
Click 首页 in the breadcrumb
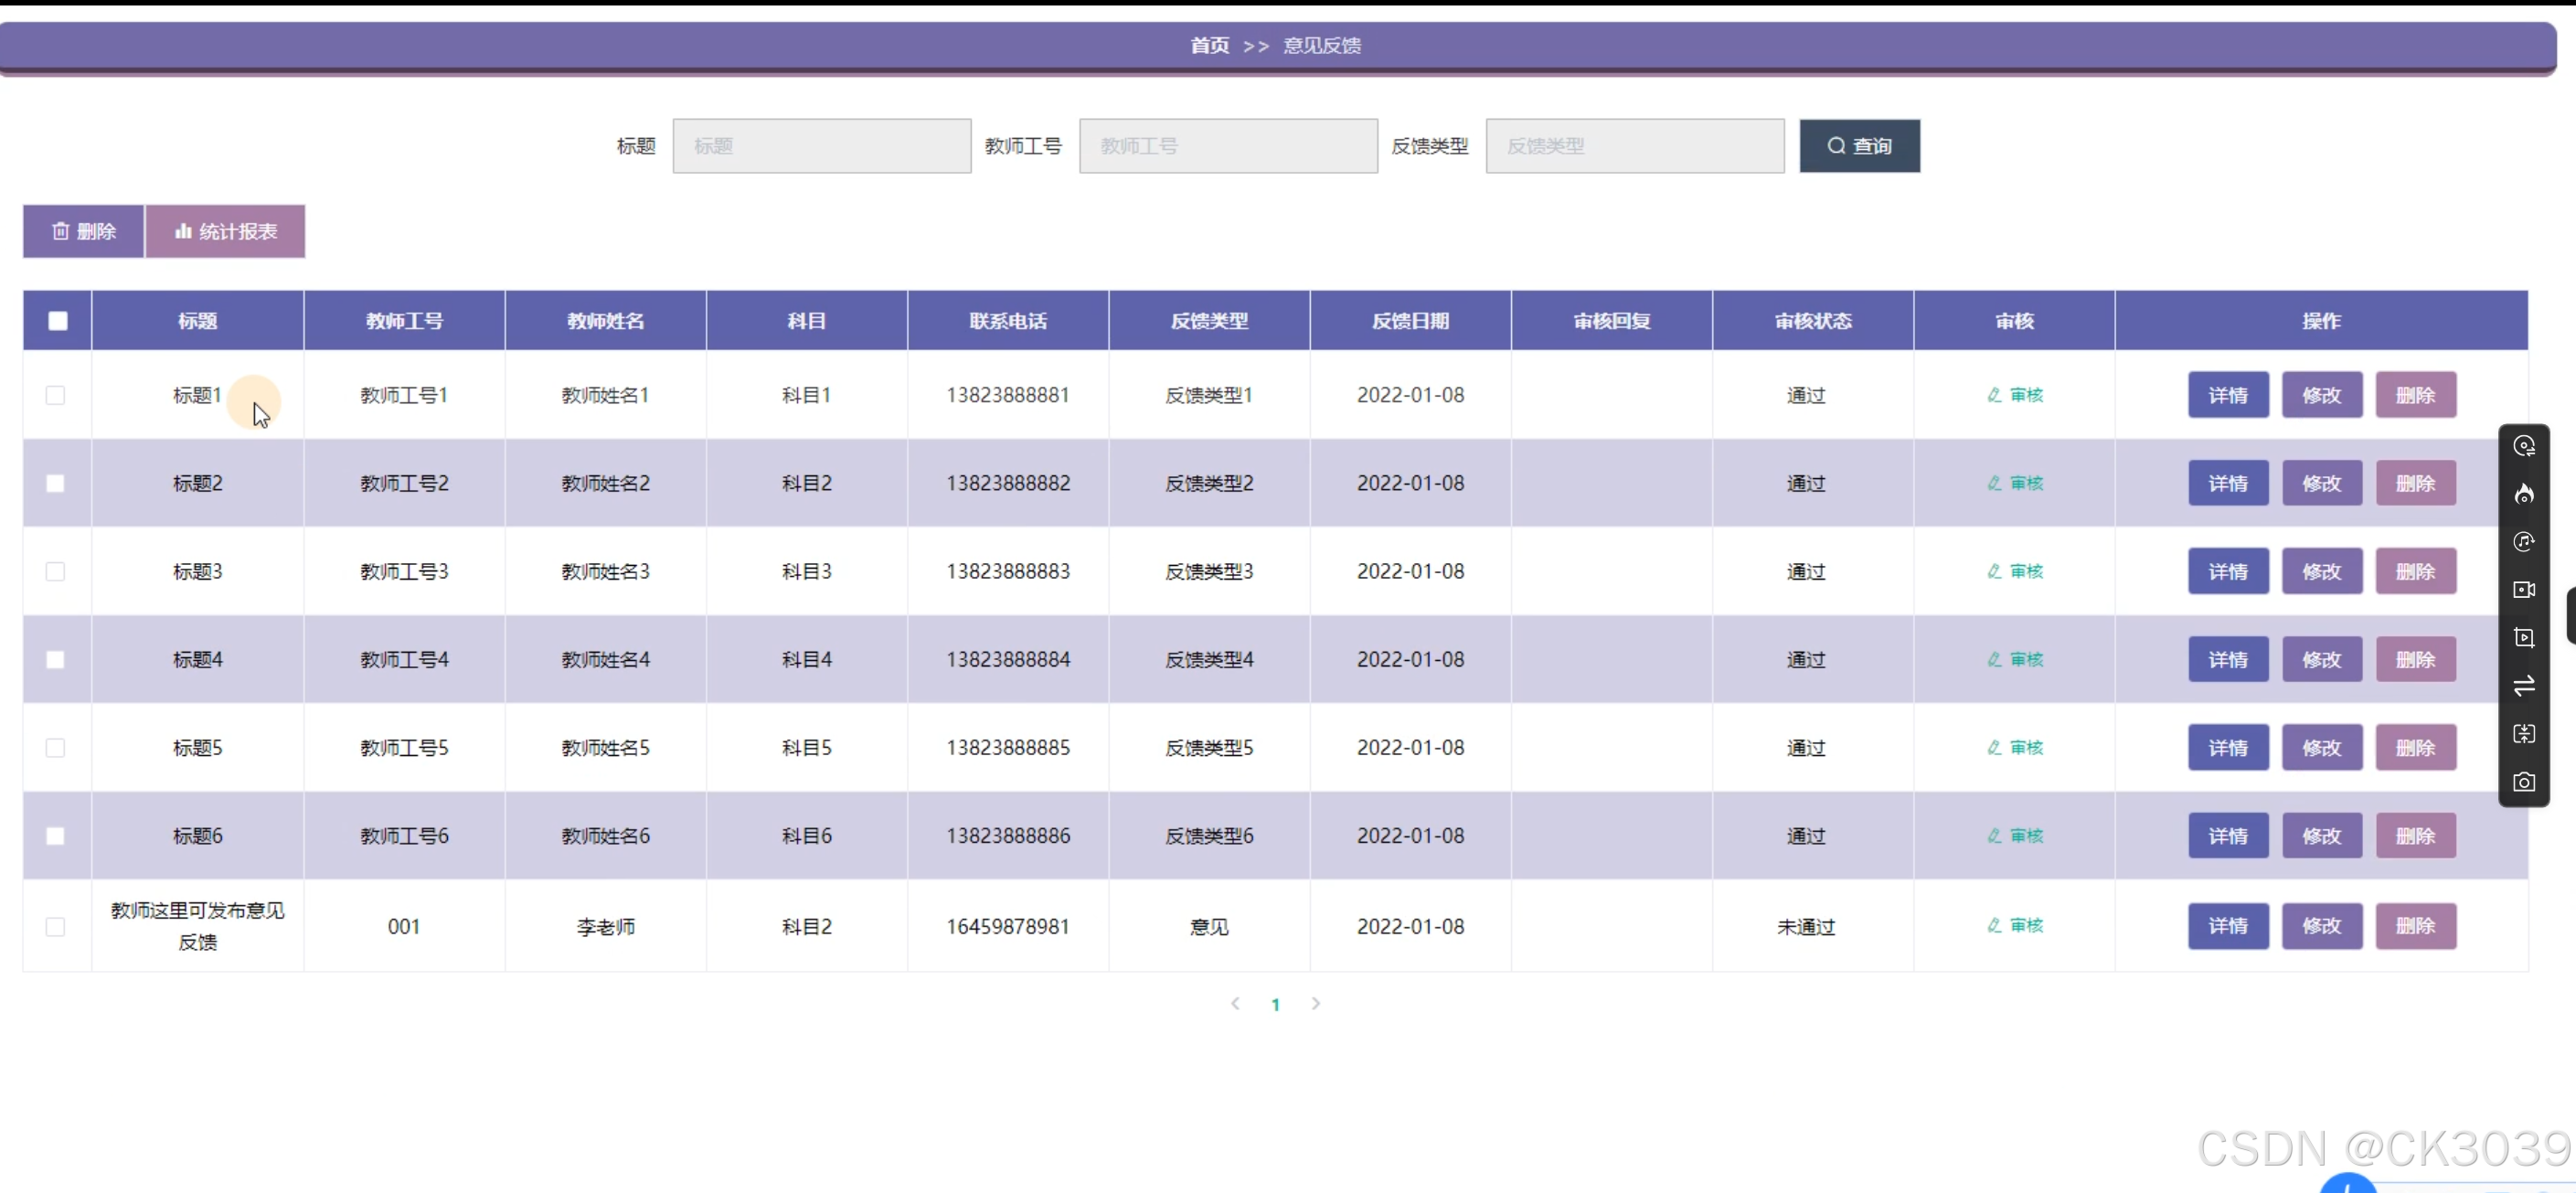(x=1209, y=46)
